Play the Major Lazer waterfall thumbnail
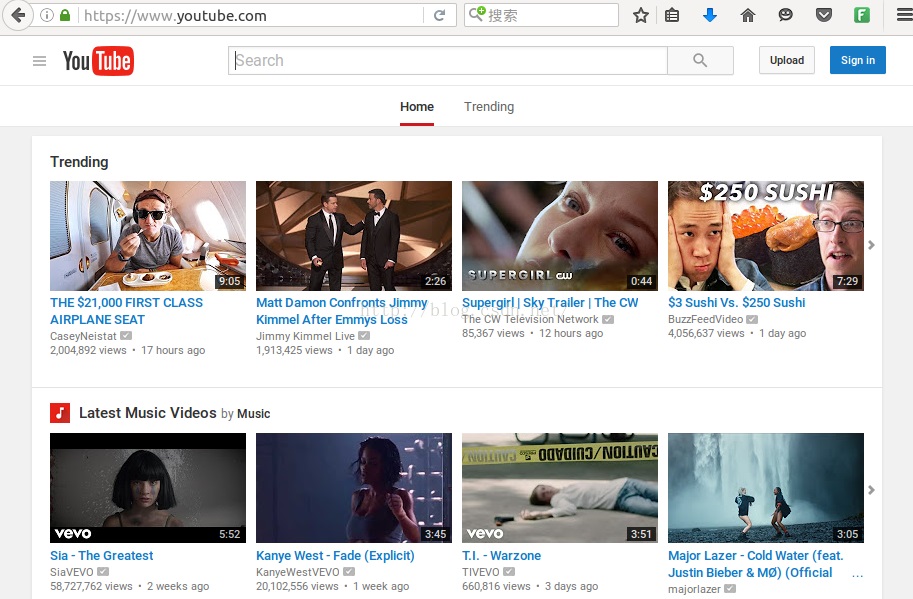The width and height of the screenshot is (913, 599). [x=766, y=488]
